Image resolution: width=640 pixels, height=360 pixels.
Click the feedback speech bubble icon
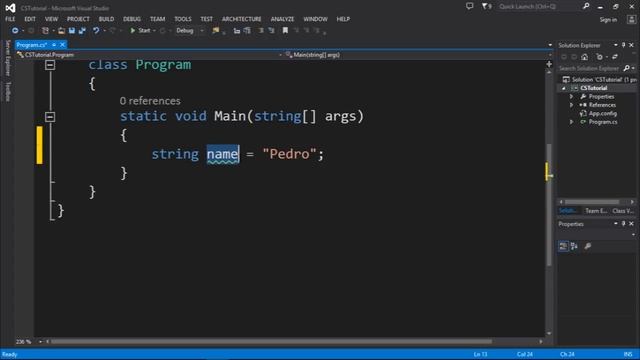pos(470,6)
